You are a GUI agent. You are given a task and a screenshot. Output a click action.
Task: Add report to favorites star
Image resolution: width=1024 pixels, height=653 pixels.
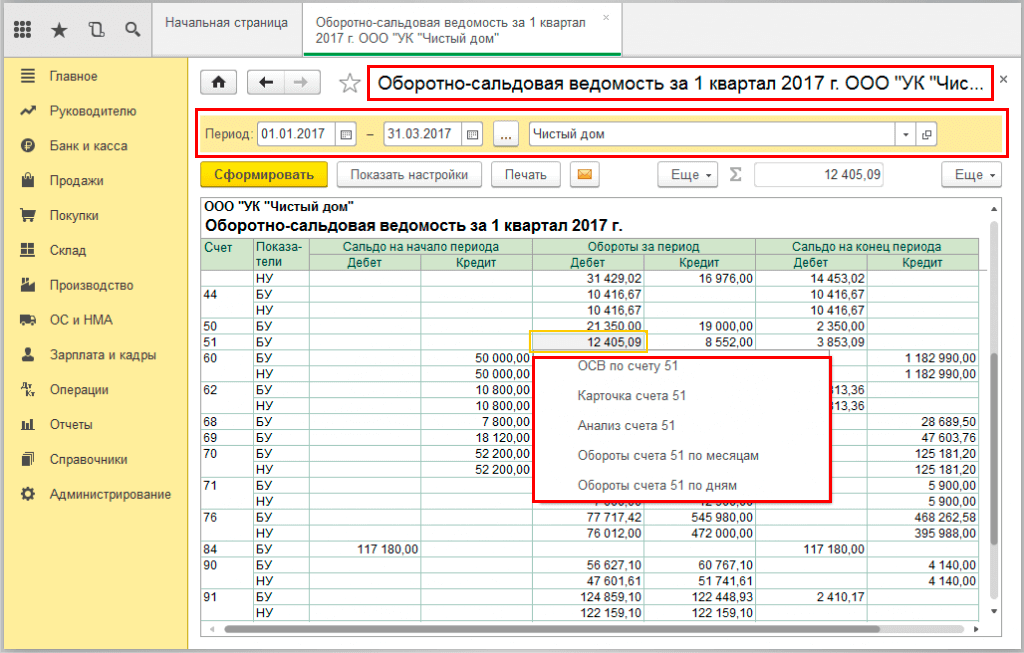(x=349, y=83)
